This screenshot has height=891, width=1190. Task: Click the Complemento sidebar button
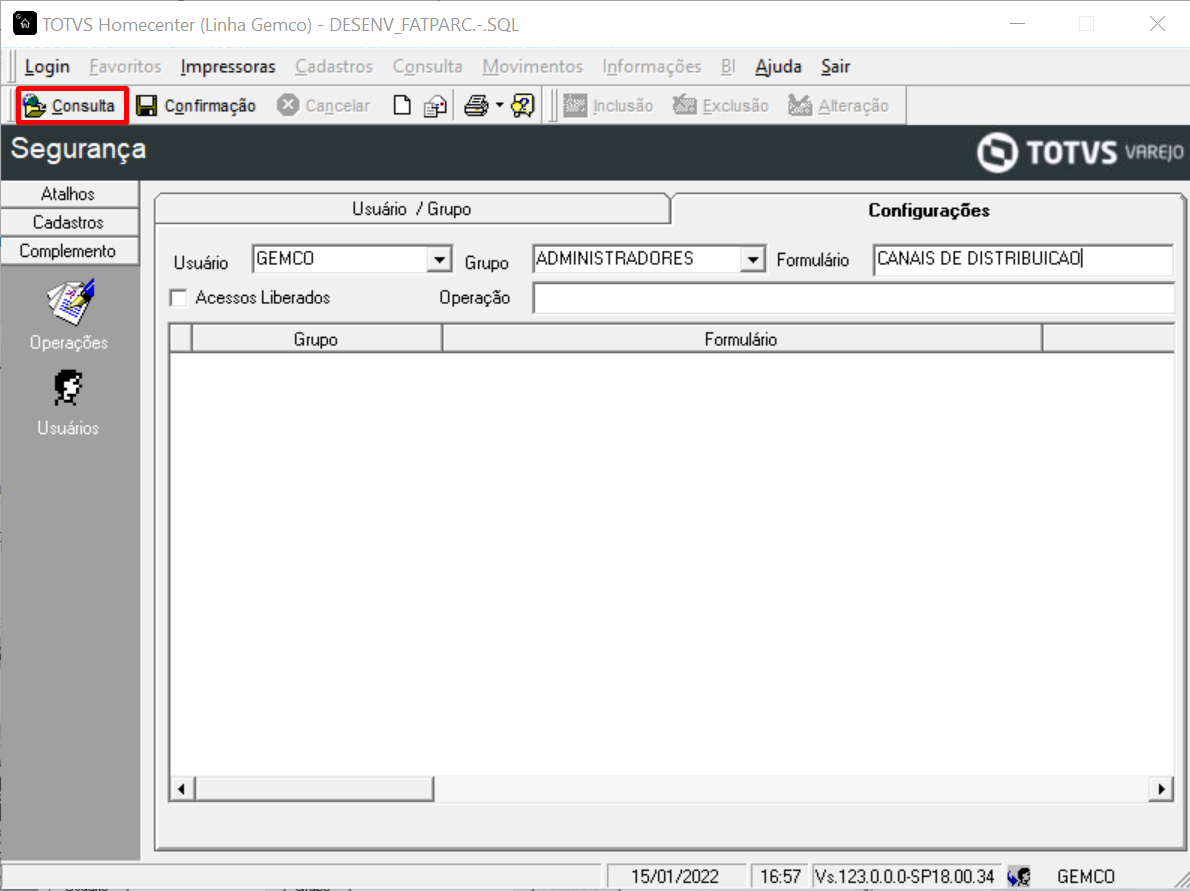[69, 251]
